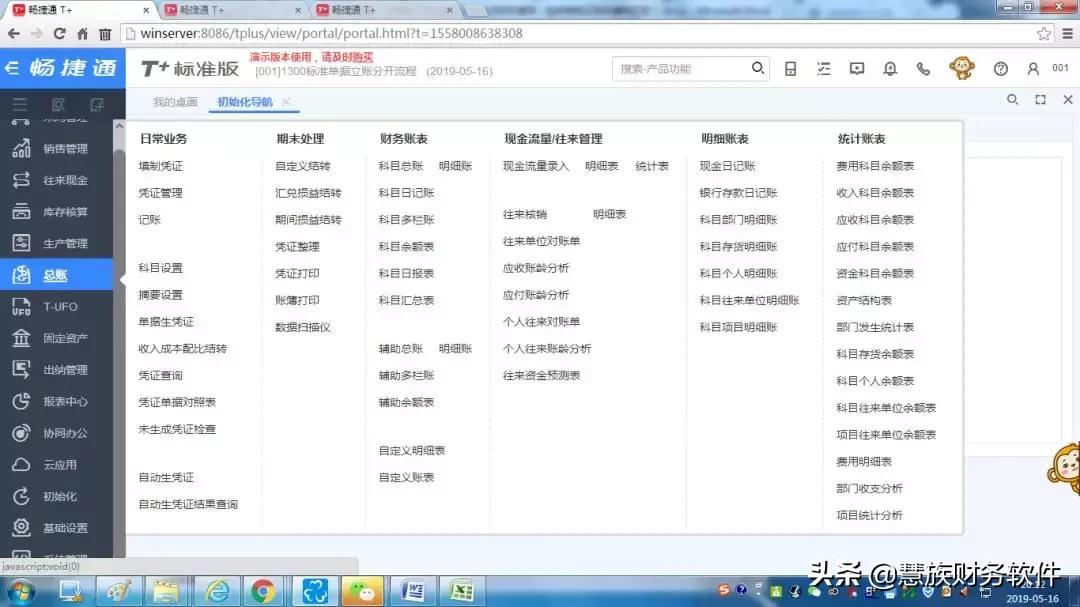Click the message feedback icon in the header

[x=856, y=68]
